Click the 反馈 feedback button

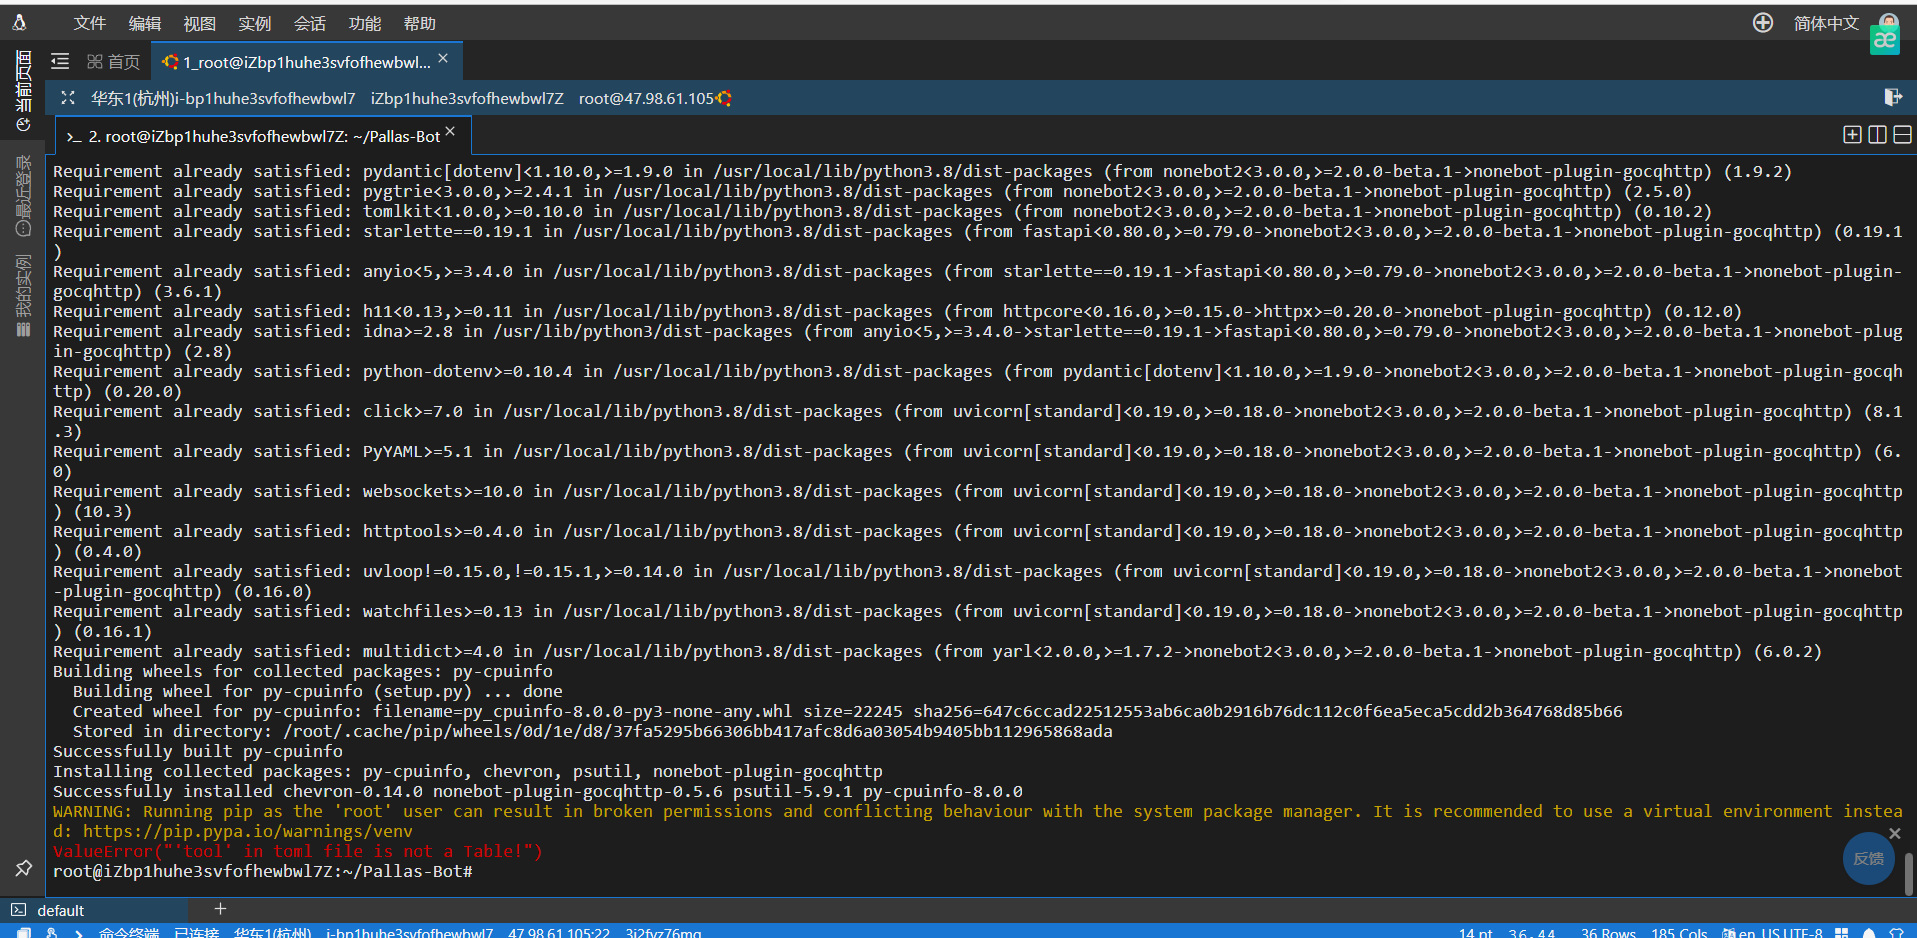1868,858
